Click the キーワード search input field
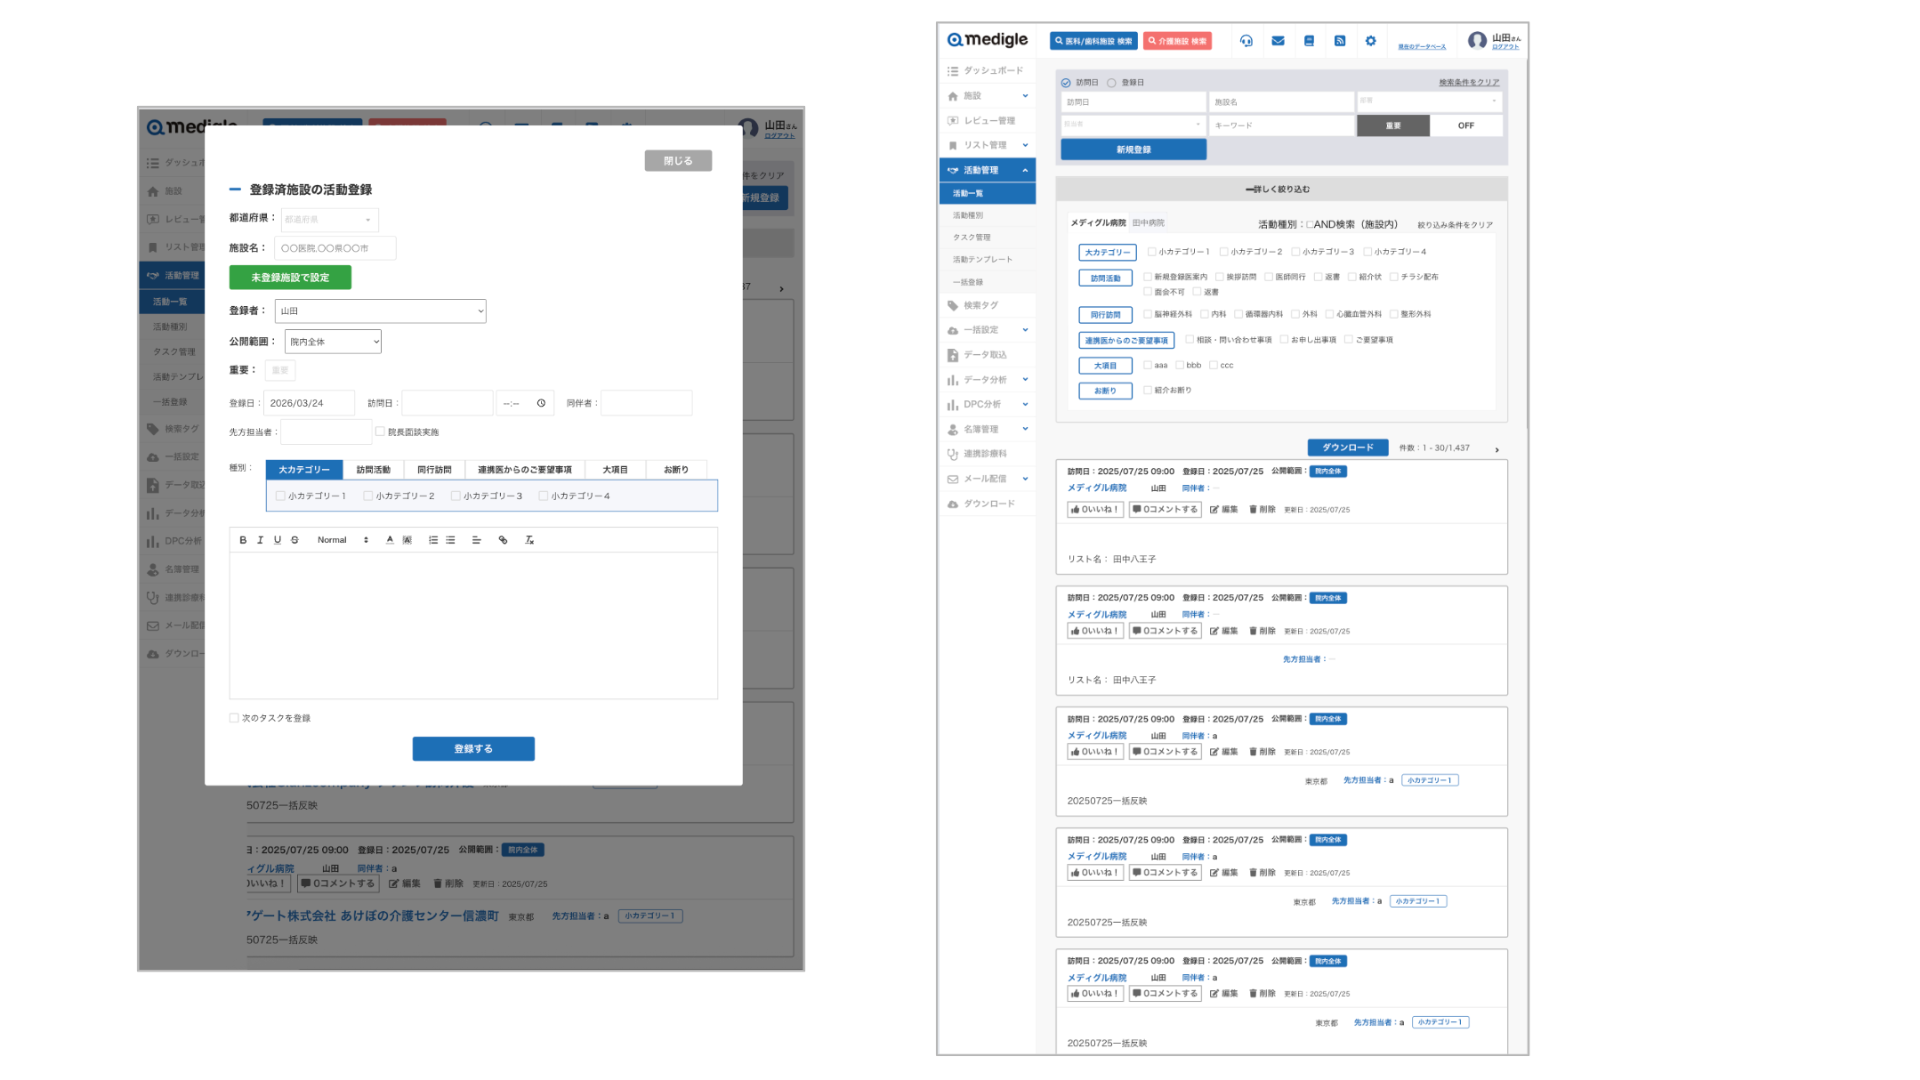Screen dimensions: 1920x1080 click(1280, 126)
